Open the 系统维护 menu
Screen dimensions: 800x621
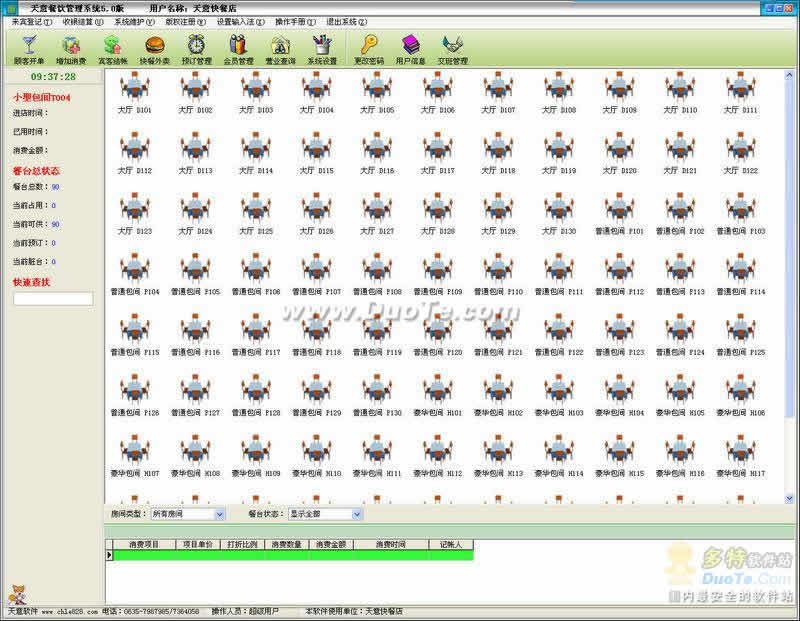(134, 21)
